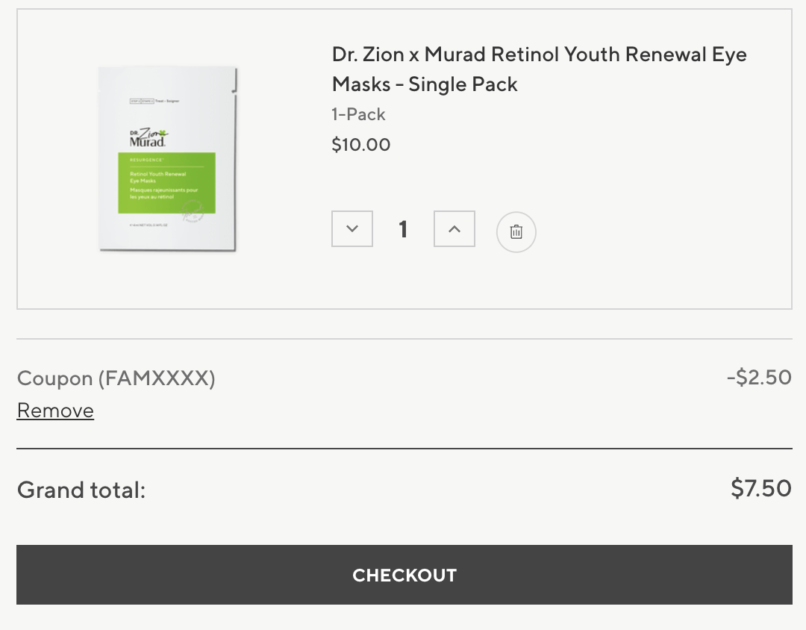
Task: Open the eye mask product thumbnail
Action: click(167, 159)
